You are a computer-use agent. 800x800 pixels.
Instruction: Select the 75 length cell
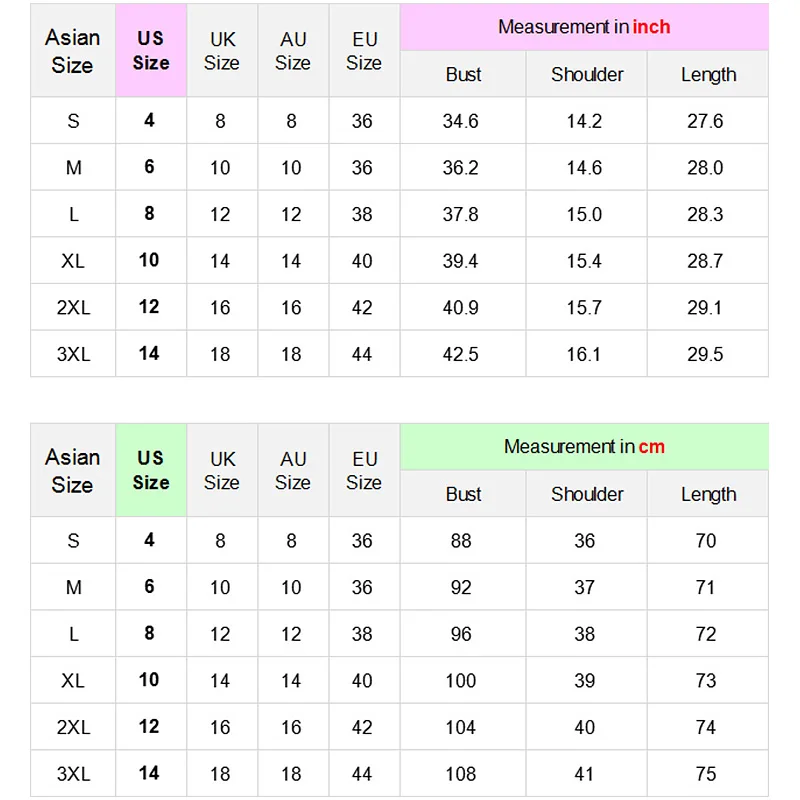706,774
